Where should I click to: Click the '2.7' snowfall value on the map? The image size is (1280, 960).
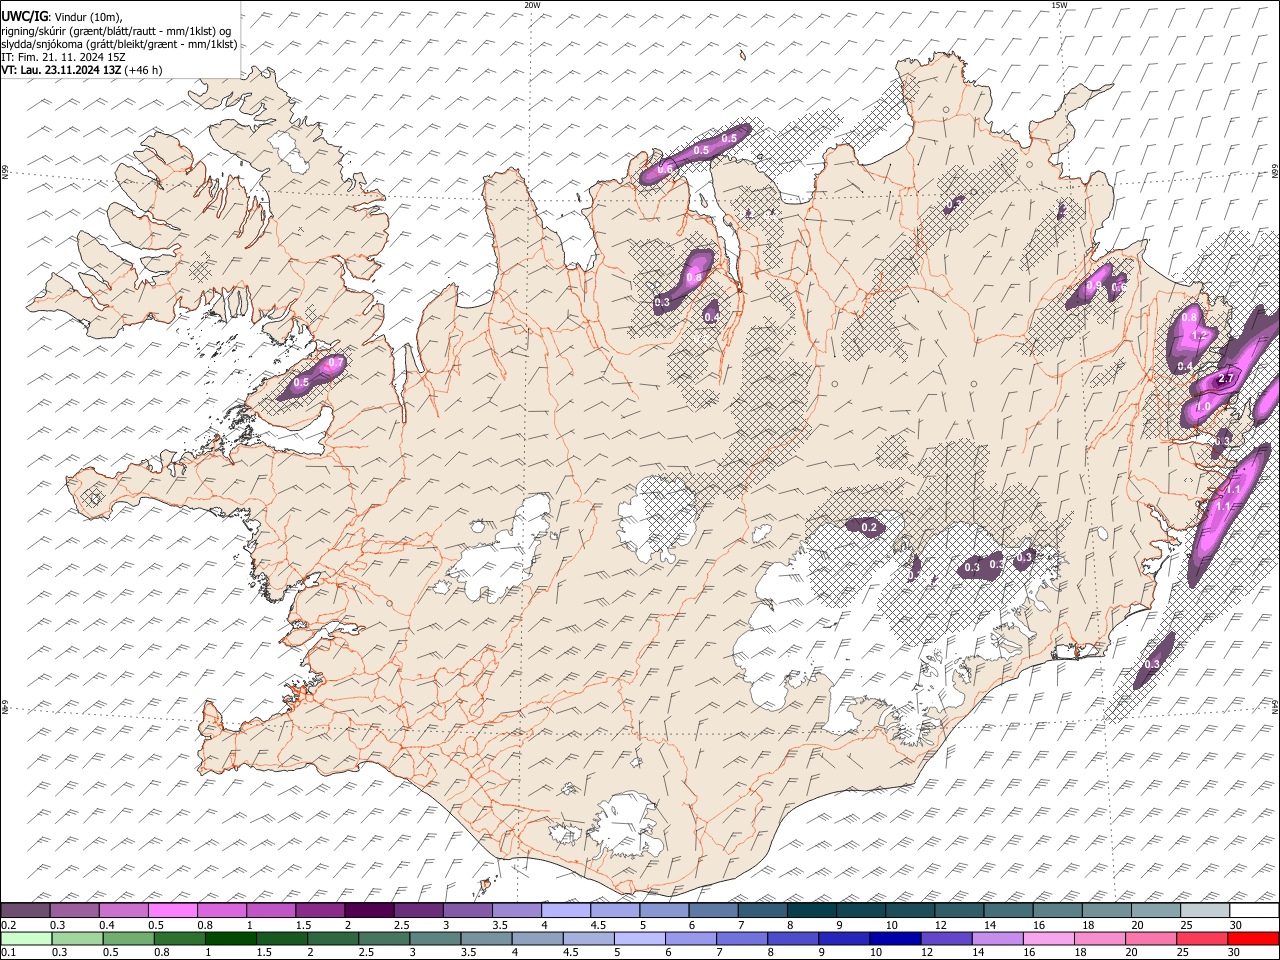tap(1225, 379)
